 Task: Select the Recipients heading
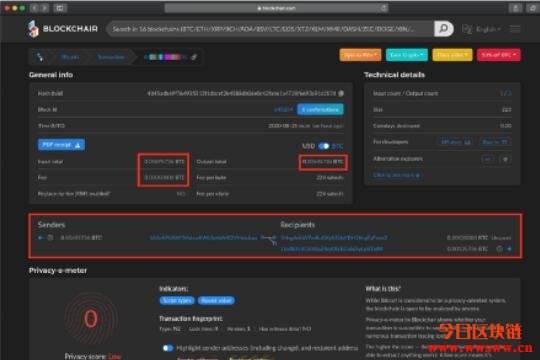pyautogui.click(x=298, y=225)
